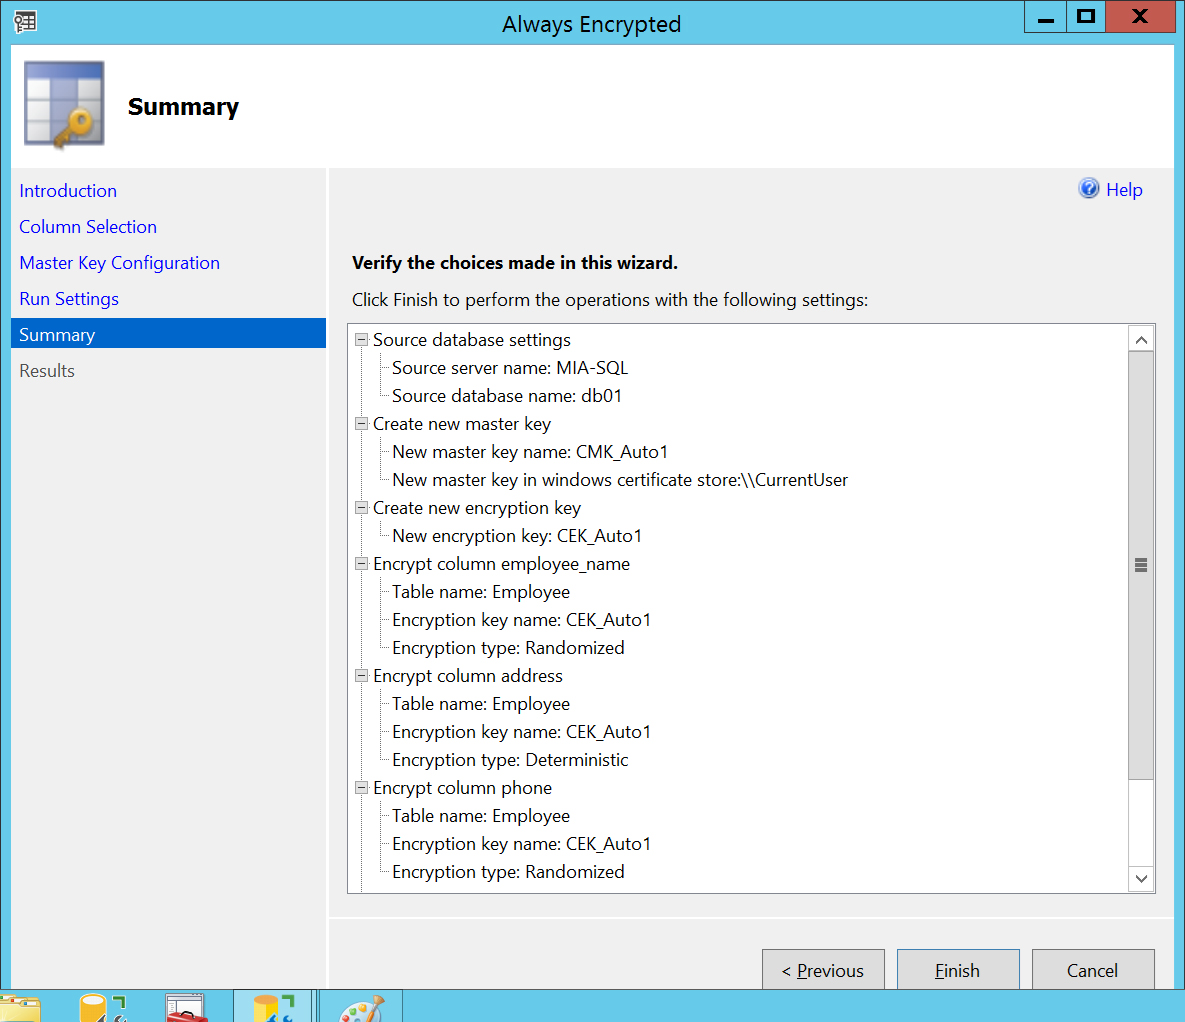
Task: Select Table name row under employee_name
Action: point(481,592)
